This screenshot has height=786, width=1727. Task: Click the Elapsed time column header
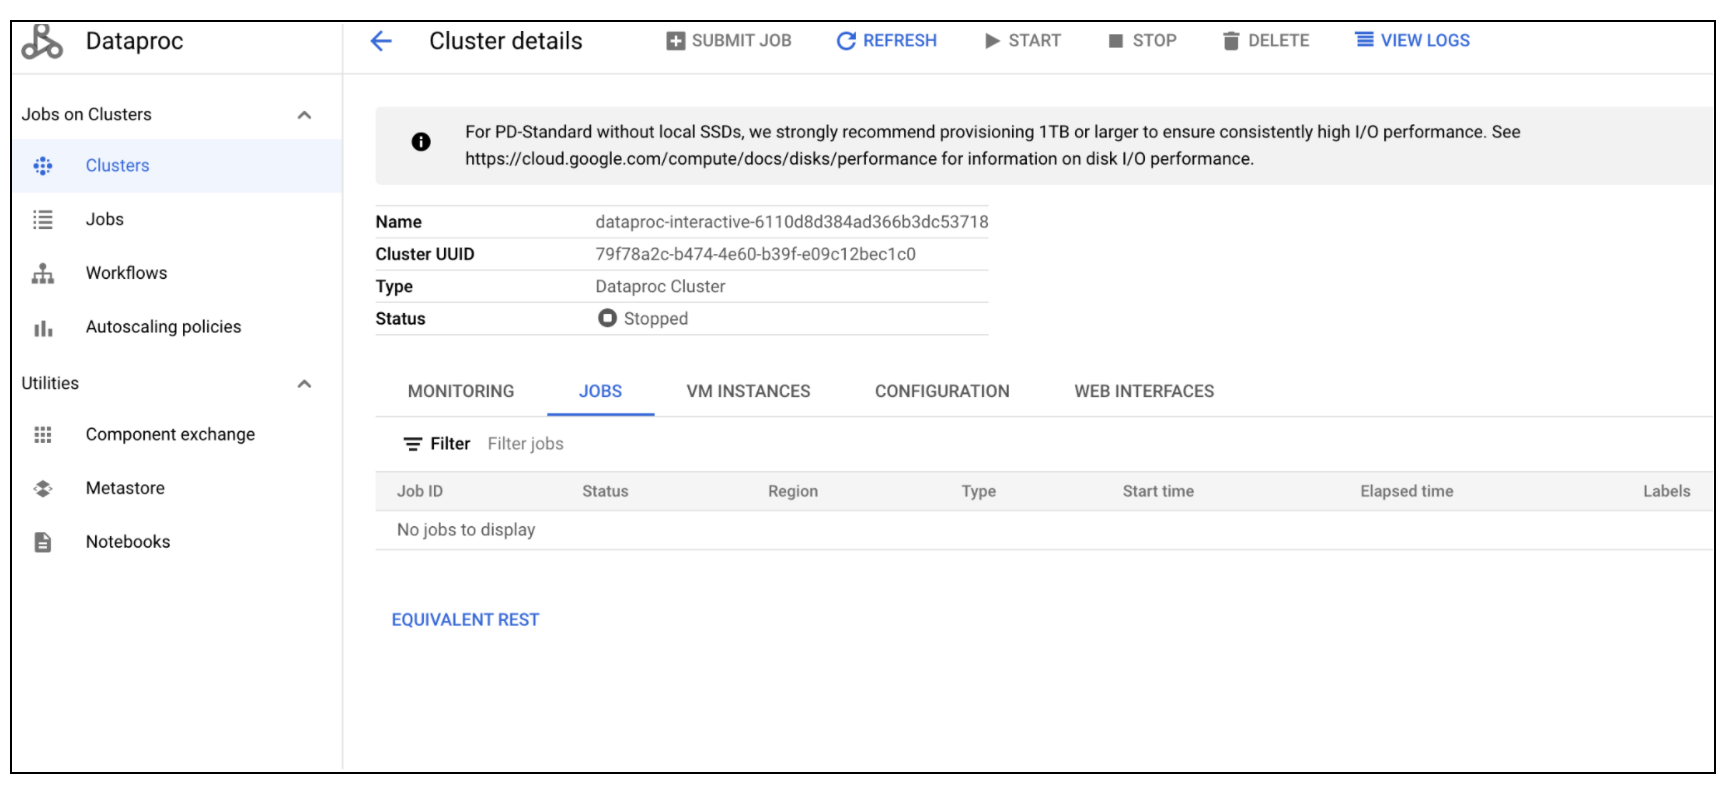coord(1406,492)
